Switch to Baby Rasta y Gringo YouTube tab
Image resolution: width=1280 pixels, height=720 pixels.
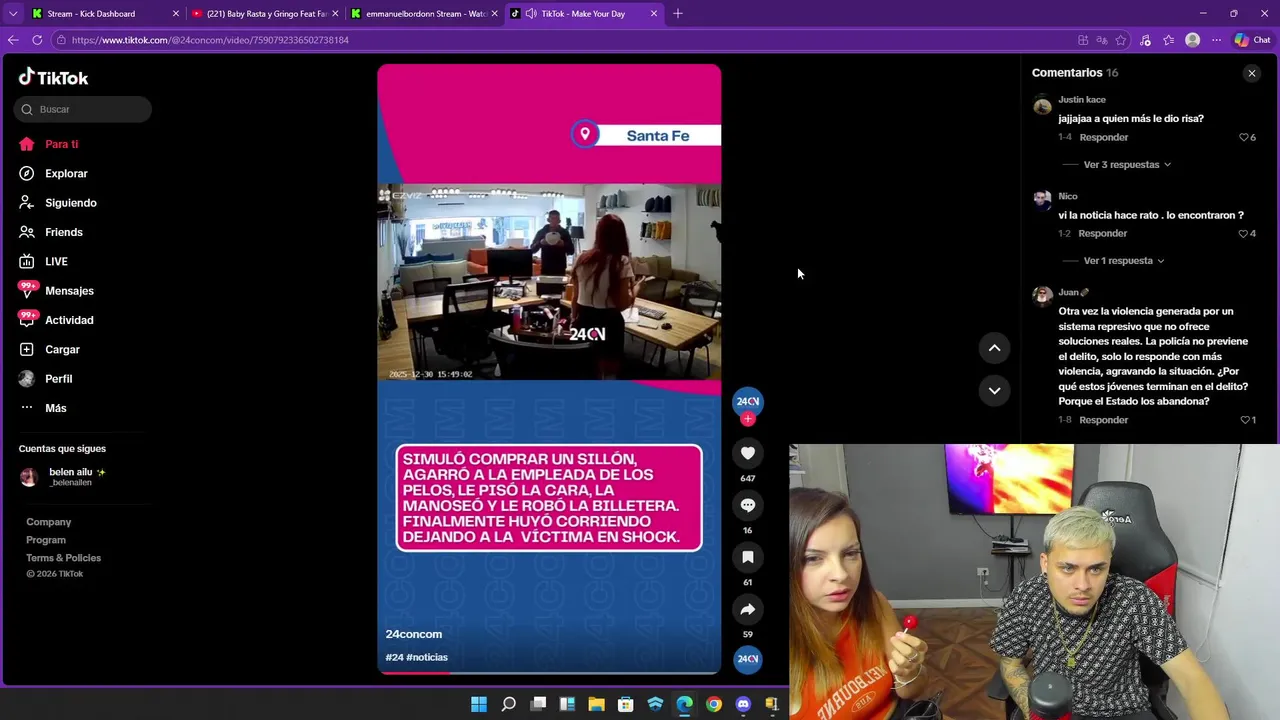[x=266, y=14]
